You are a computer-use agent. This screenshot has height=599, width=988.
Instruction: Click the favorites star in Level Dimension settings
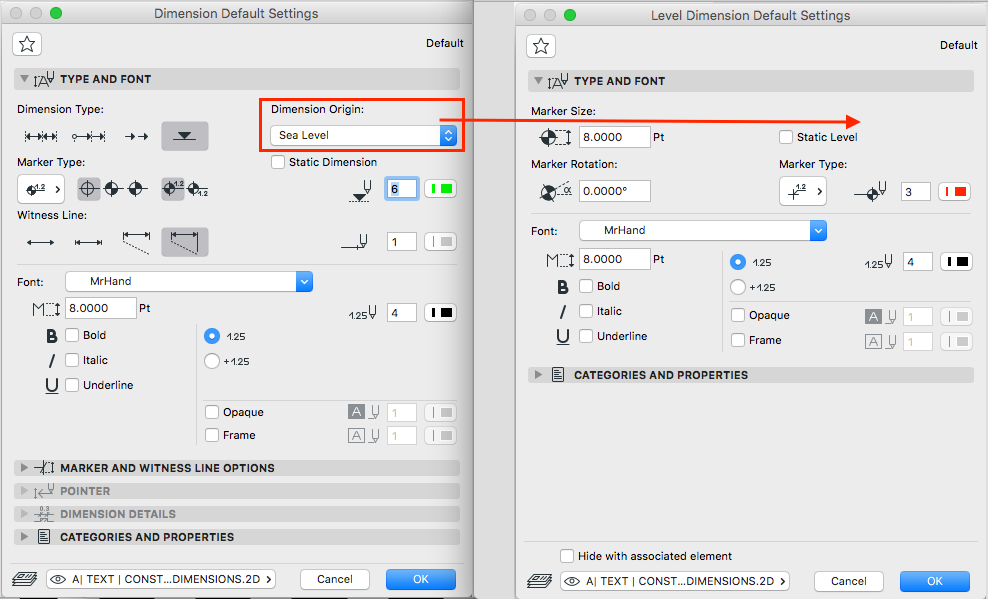[x=541, y=46]
